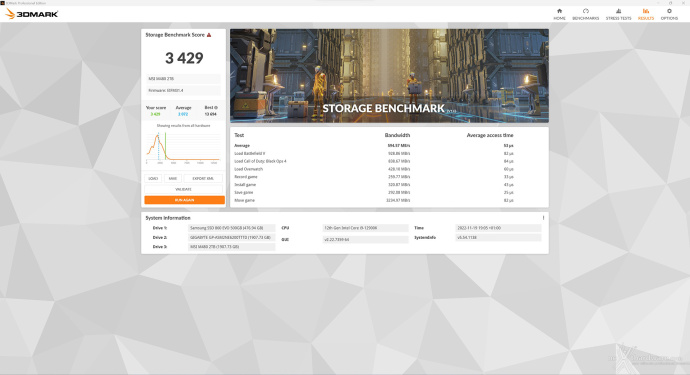Export the result as XML

pos(203,178)
